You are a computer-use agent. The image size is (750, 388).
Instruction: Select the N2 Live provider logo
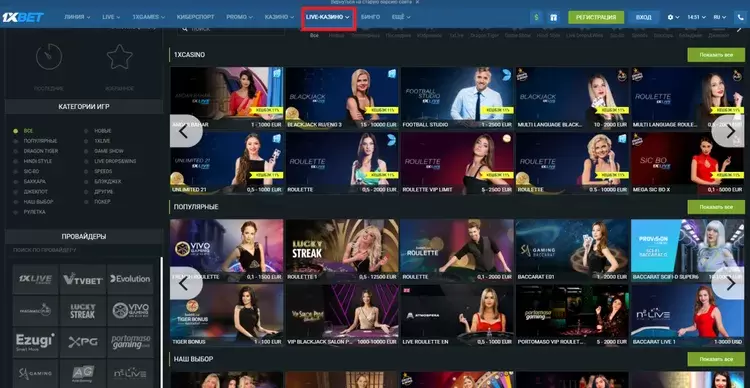[130, 374]
